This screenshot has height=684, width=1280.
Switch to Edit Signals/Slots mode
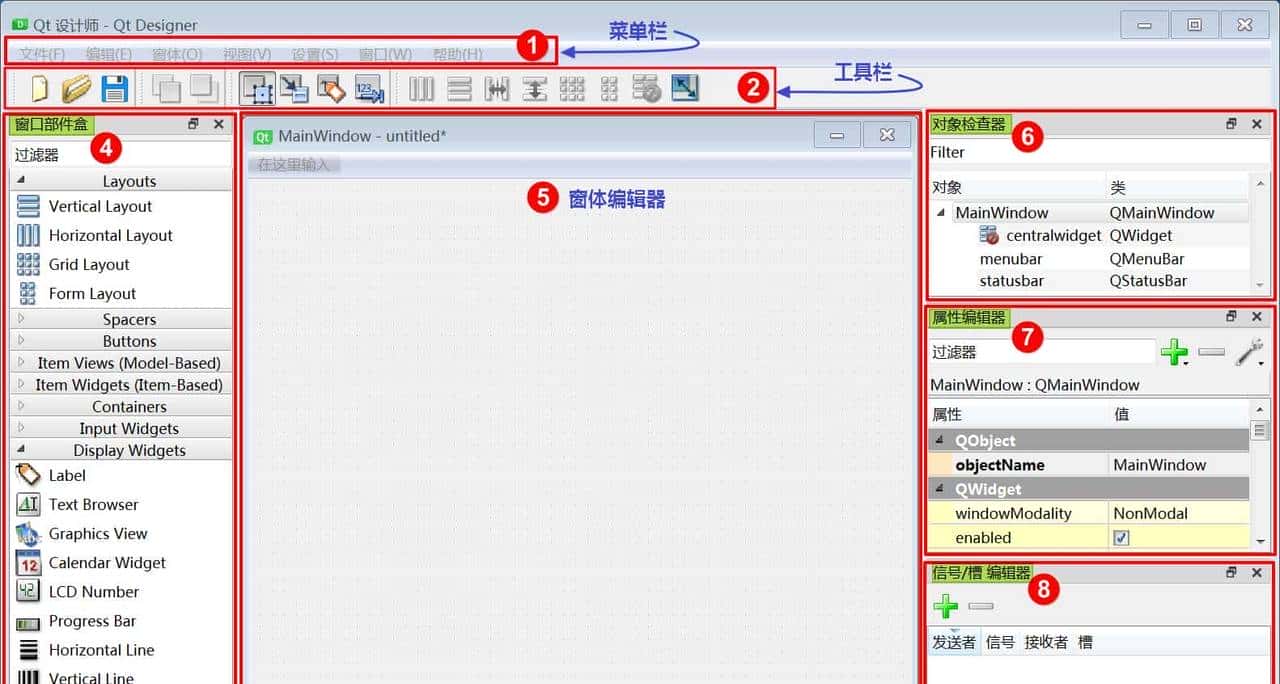[x=296, y=88]
